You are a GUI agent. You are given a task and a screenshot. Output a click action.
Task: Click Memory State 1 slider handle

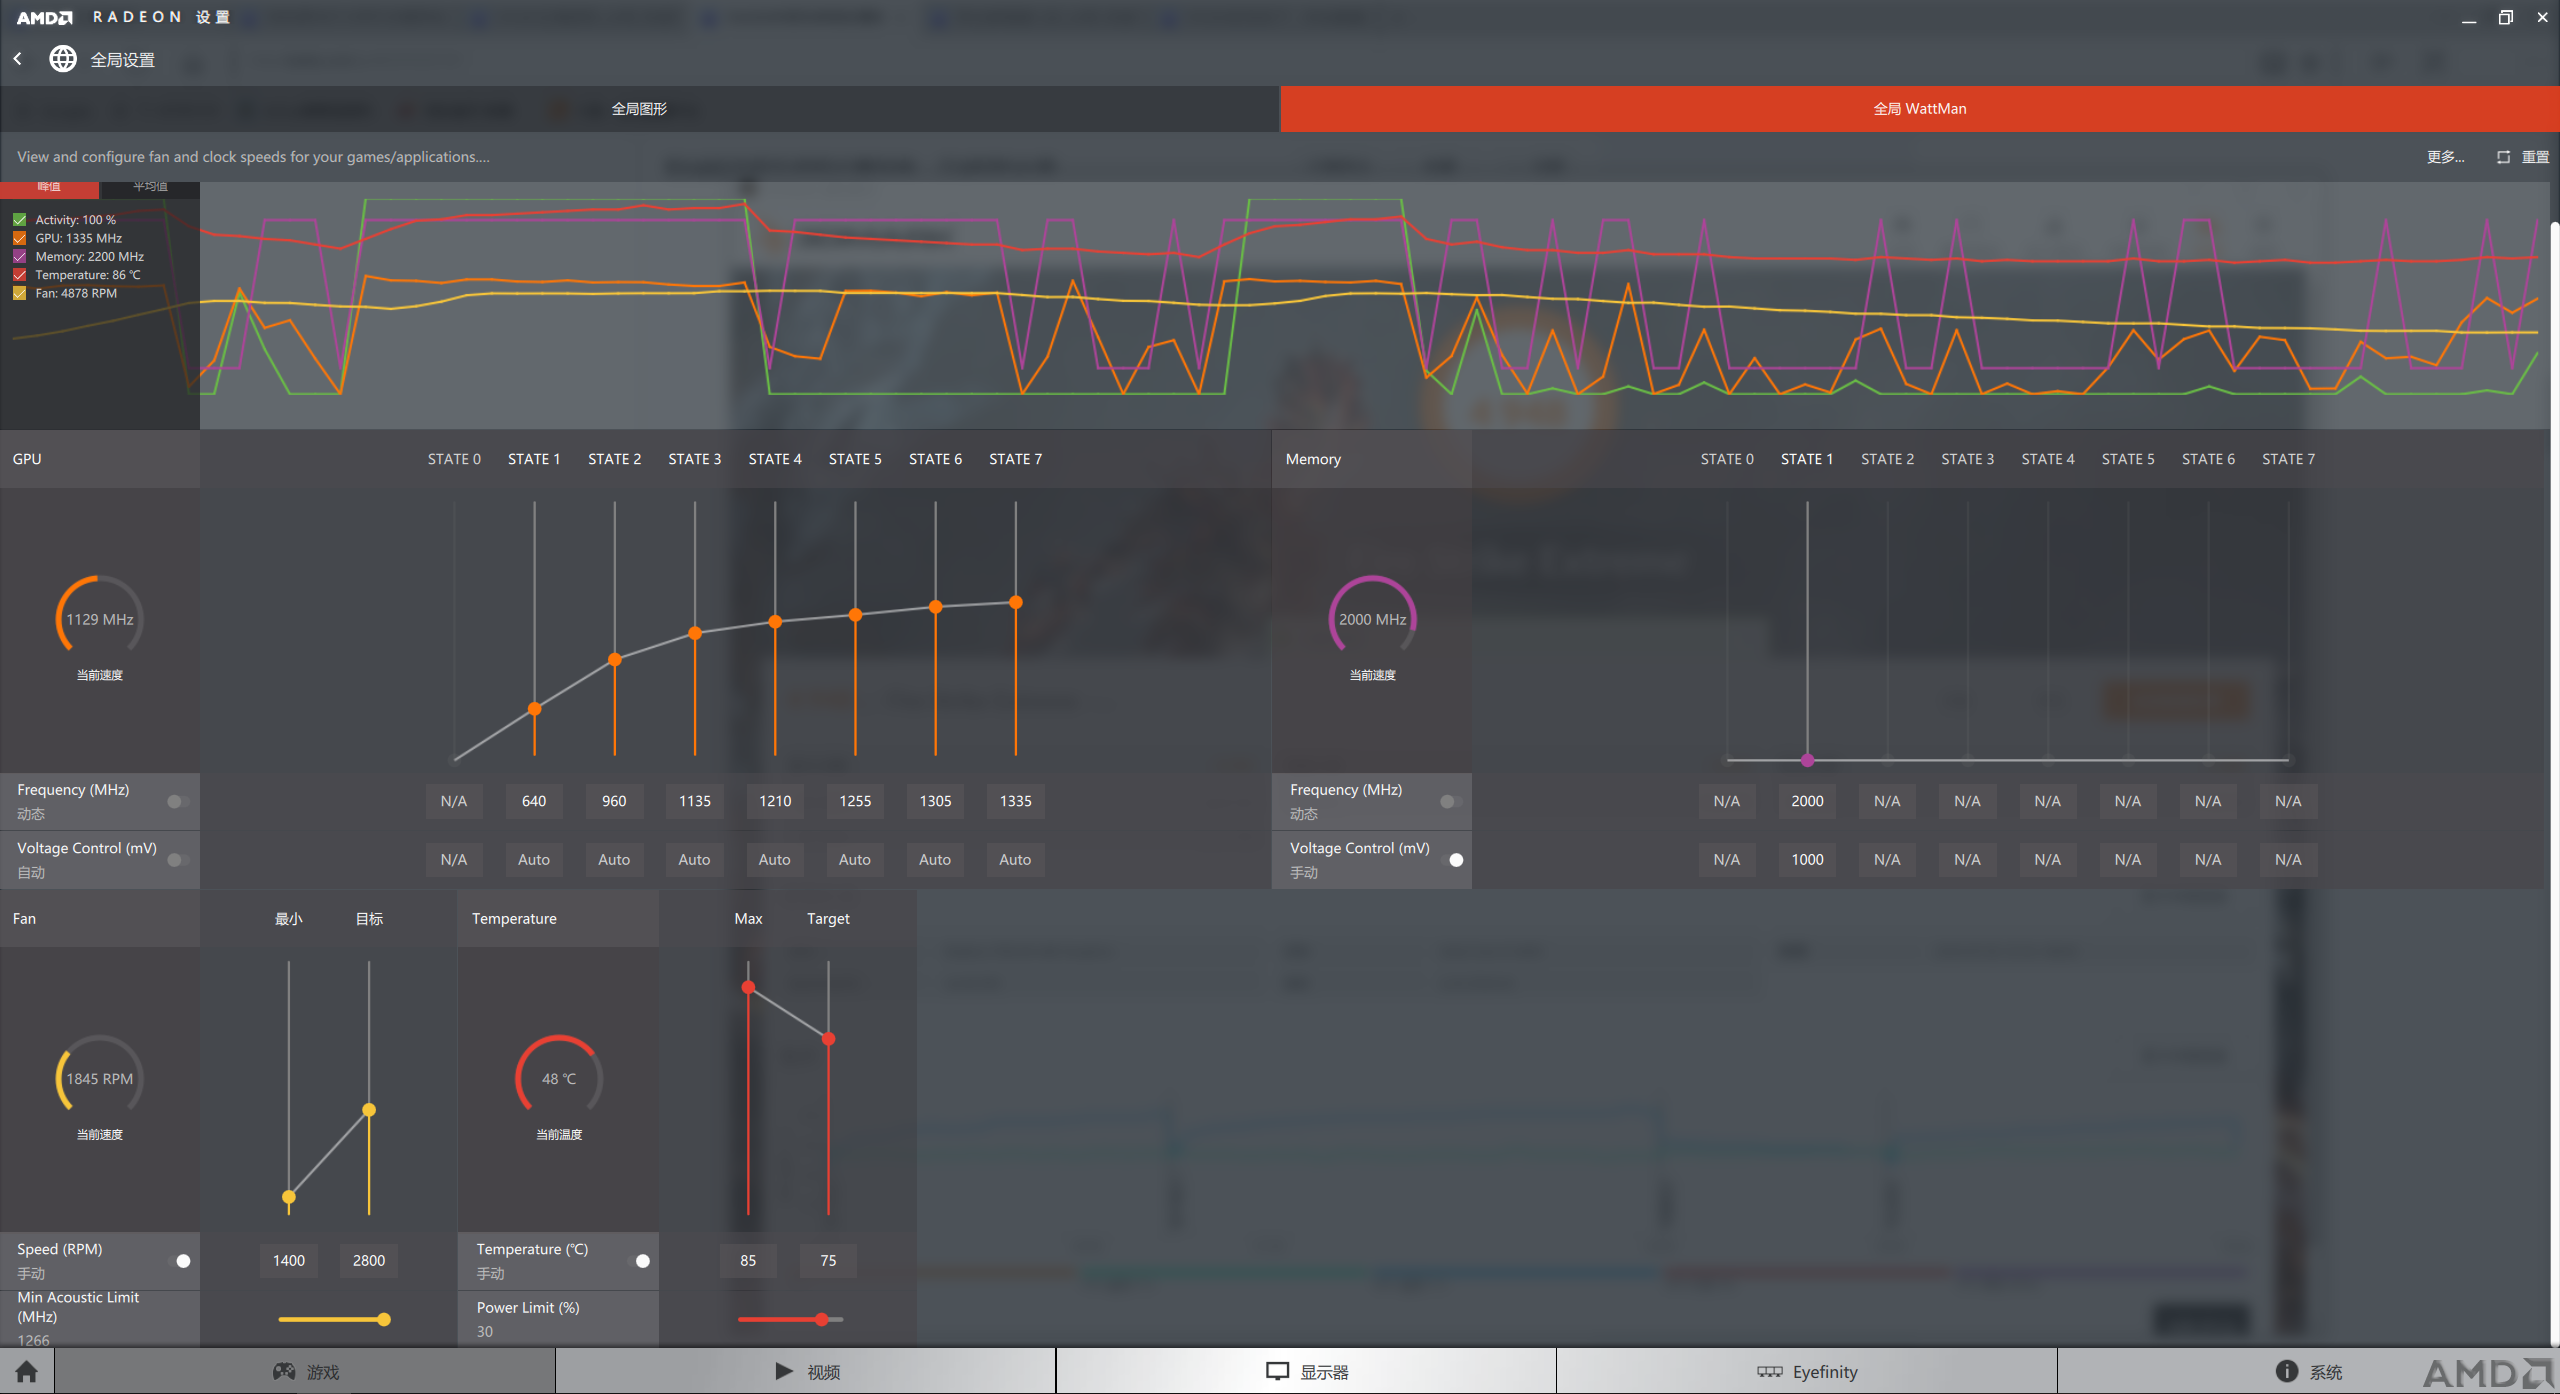1807,760
